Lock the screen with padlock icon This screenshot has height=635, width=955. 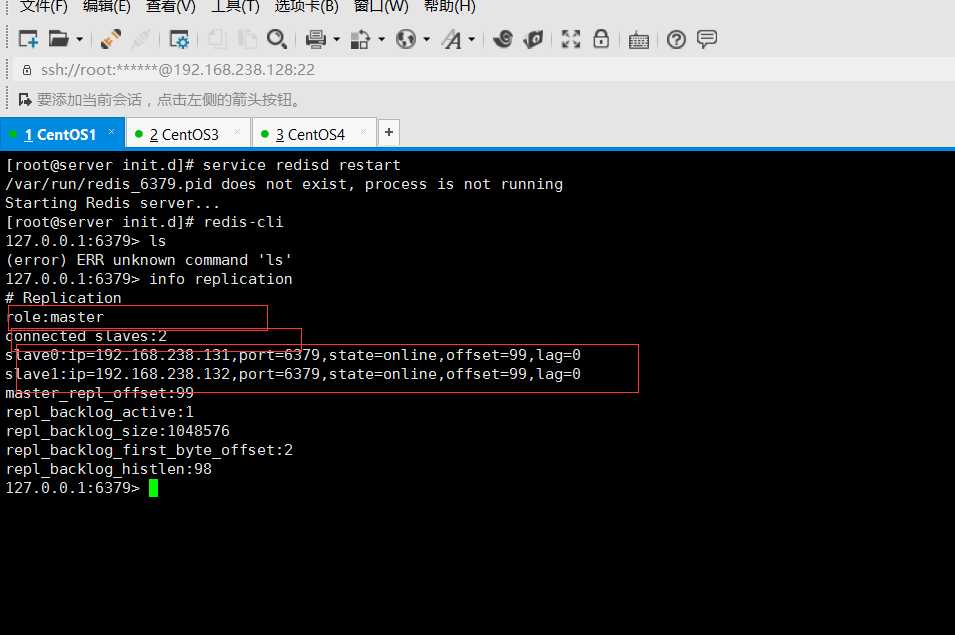[601, 39]
